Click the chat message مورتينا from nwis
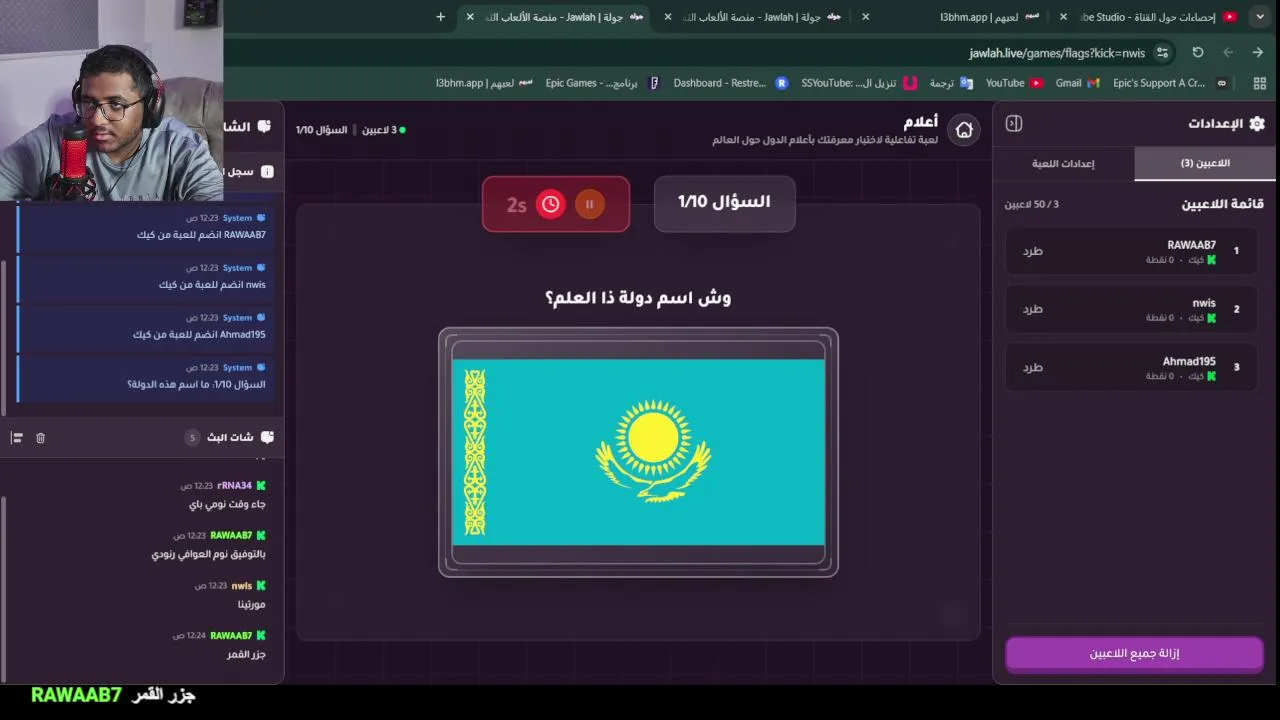This screenshot has height=720, width=1280. (x=252, y=604)
